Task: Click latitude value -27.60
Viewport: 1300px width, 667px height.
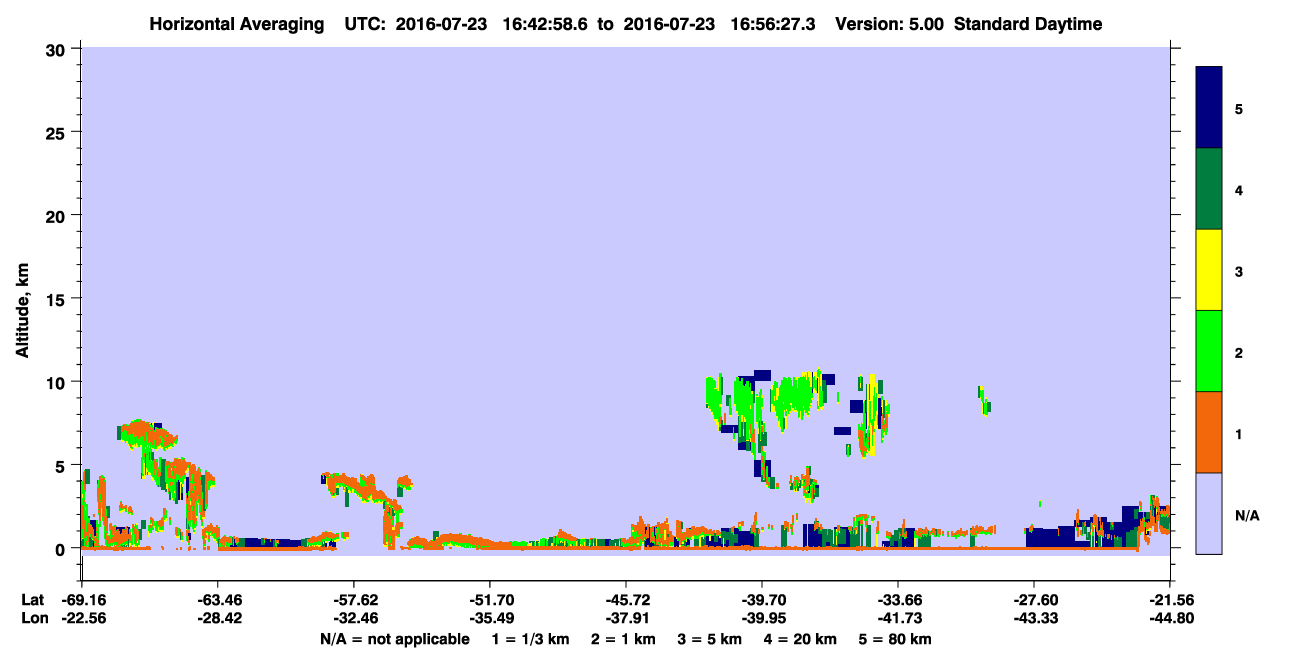Action: pos(1034,600)
